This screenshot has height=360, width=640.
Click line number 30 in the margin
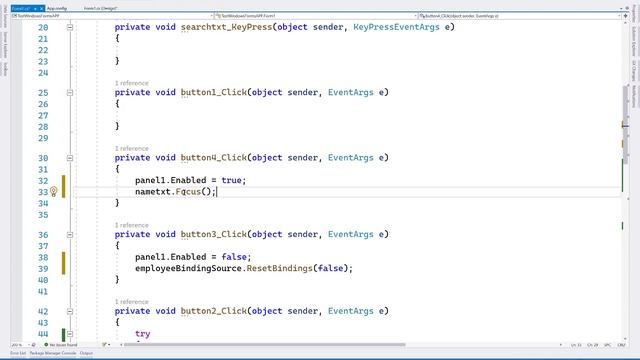click(x=43, y=158)
